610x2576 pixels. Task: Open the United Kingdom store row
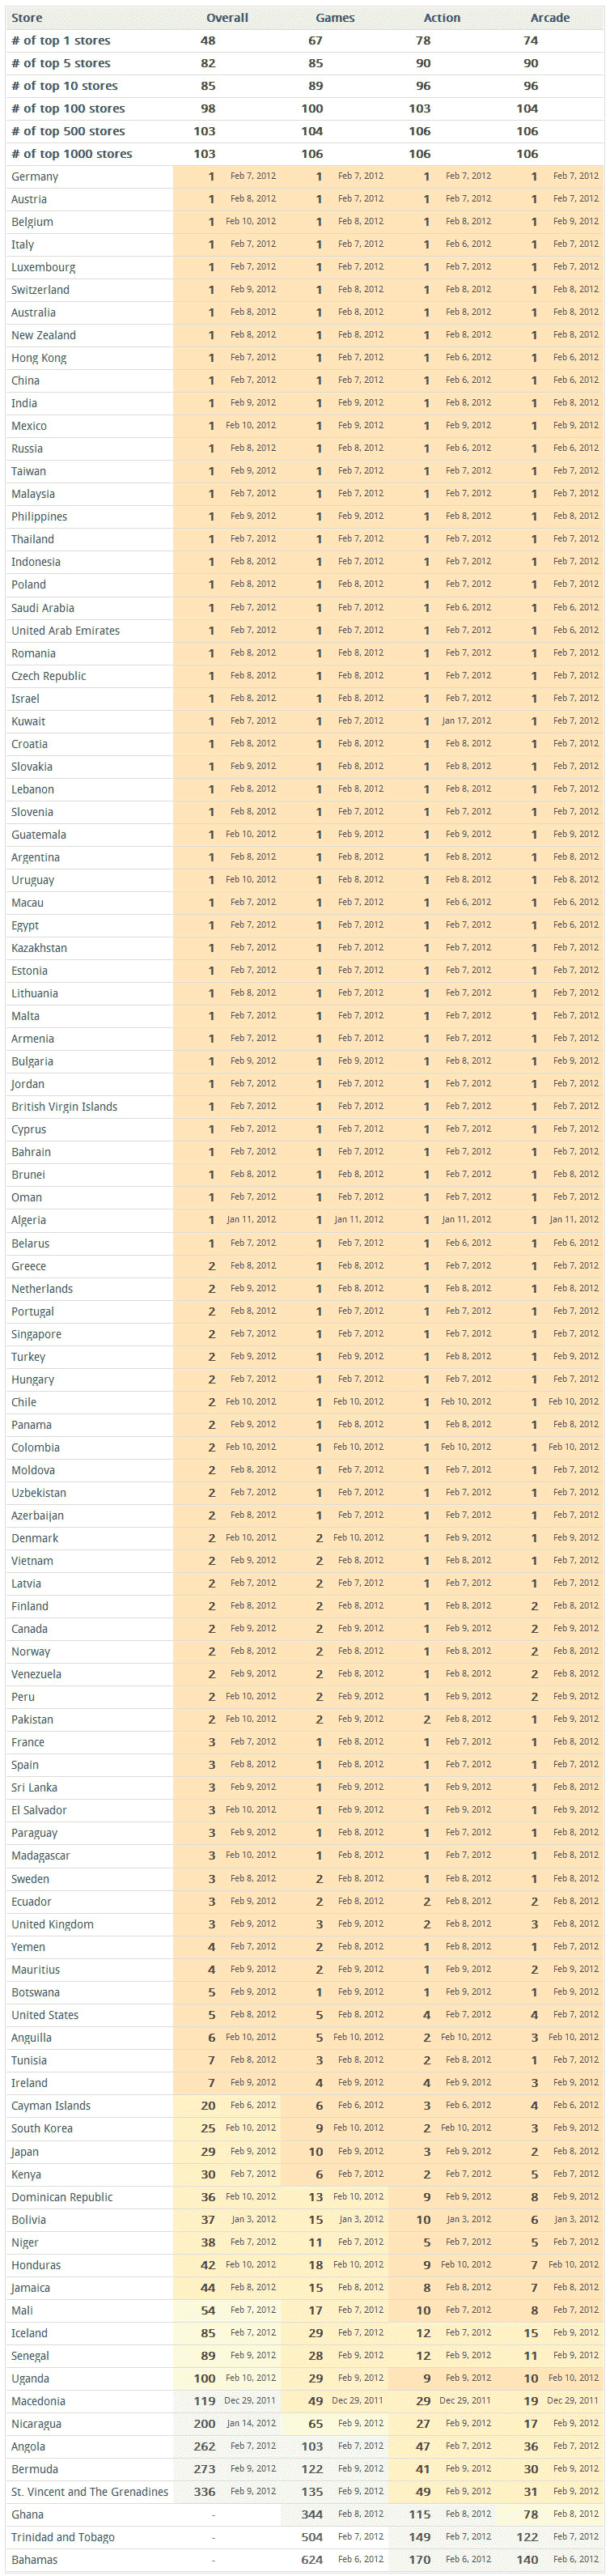(x=52, y=1924)
